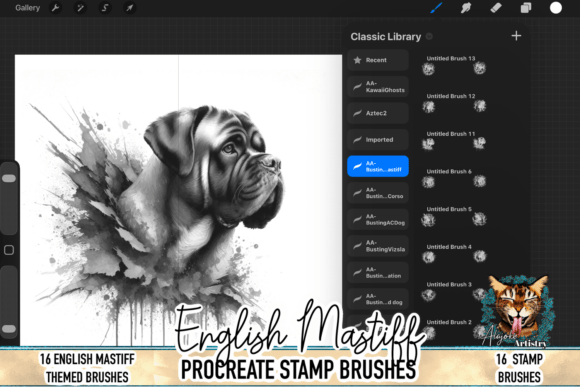The width and height of the screenshot is (580, 387).
Task: Select Untitled Brush 13
Action: point(454,65)
